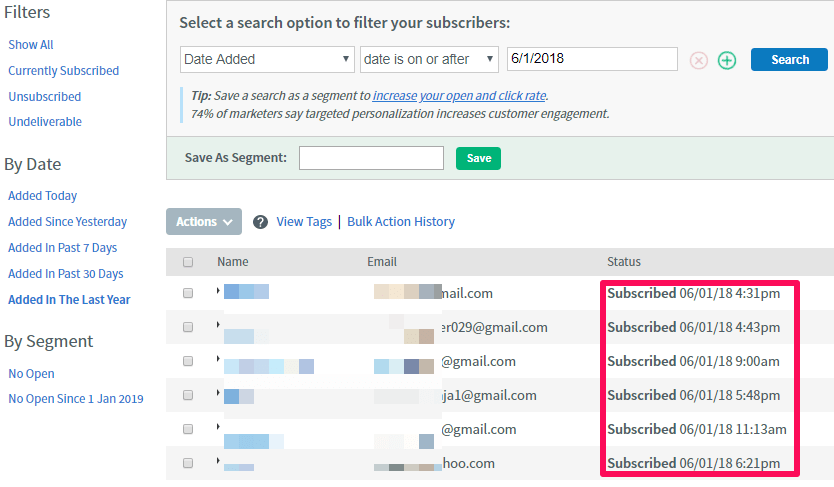
Task: Click the Save As Segment name field
Action: click(371, 158)
